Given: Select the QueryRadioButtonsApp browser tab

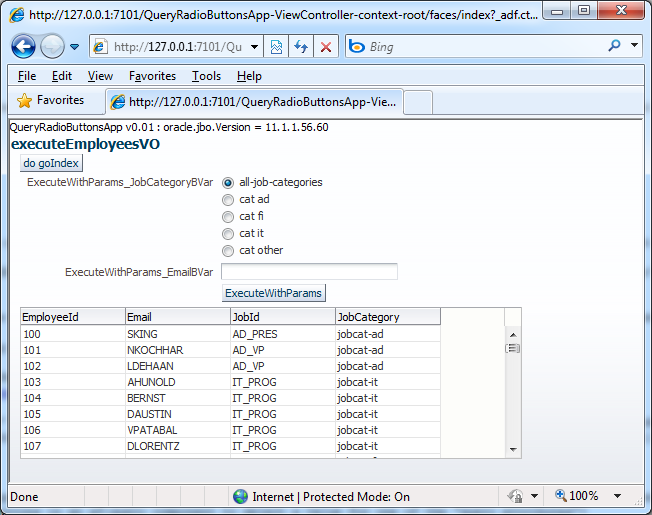Looking at the screenshot, I should coord(254,102).
